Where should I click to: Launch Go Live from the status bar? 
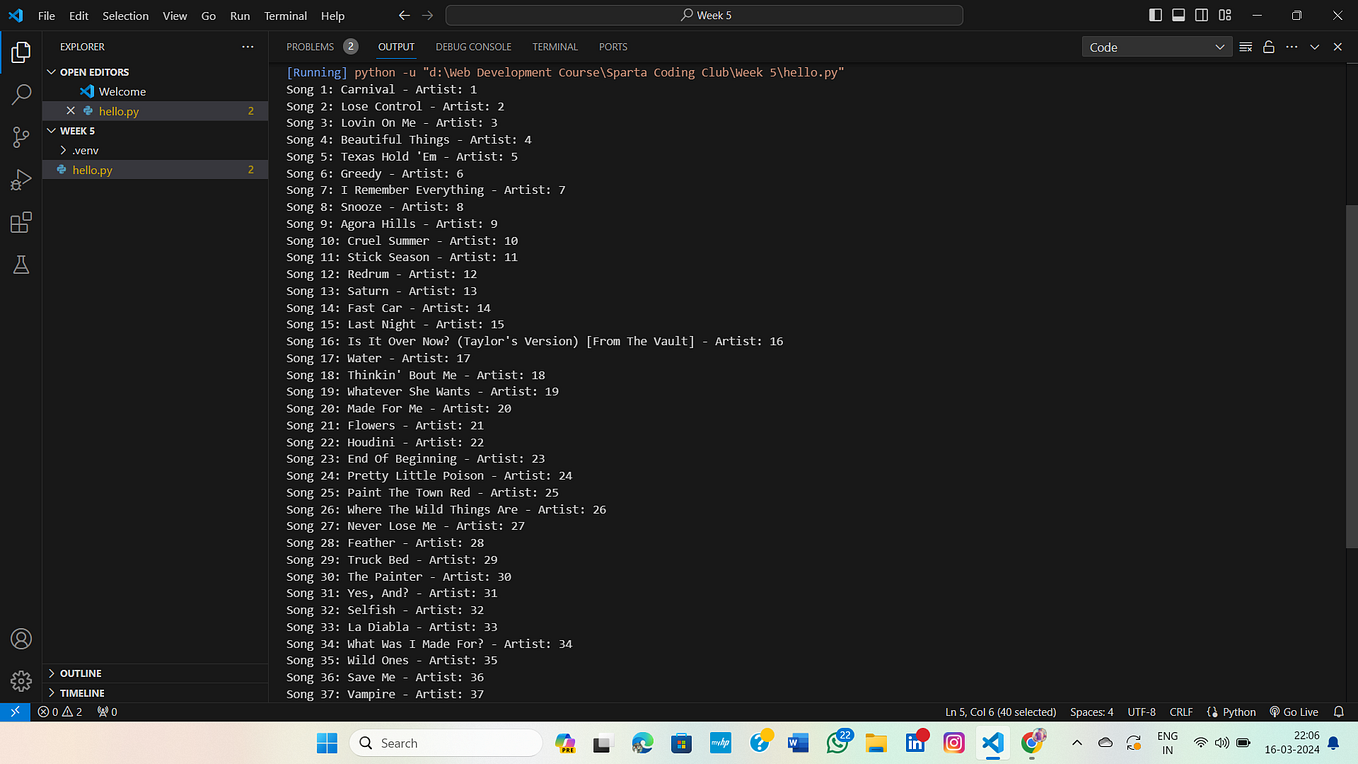click(1294, 711)
